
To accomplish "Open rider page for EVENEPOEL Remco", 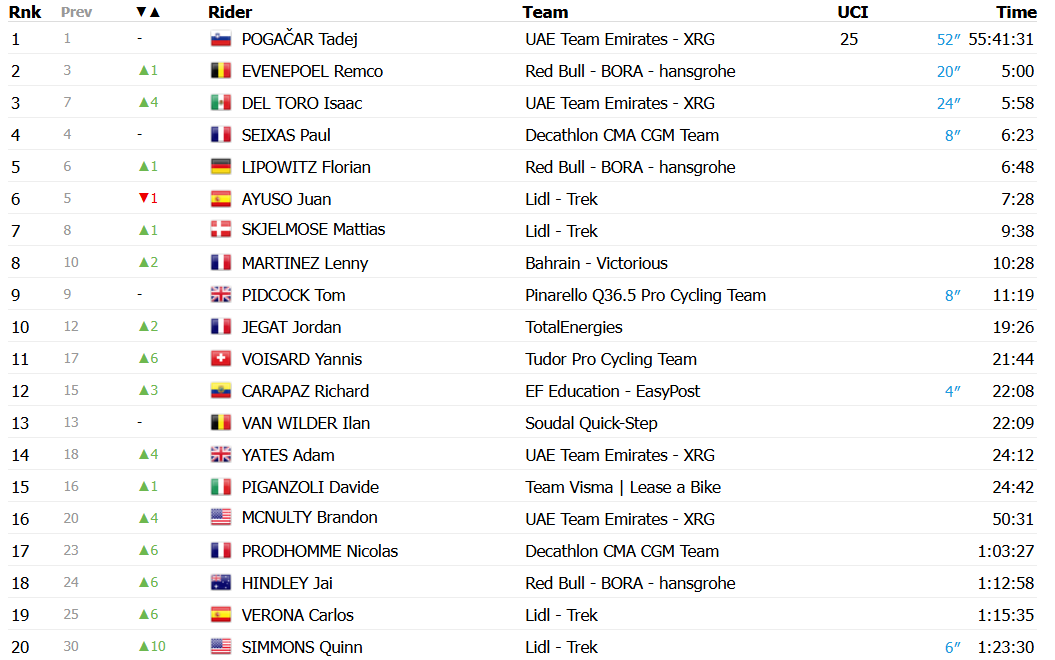I will click(x=312, y=71).
